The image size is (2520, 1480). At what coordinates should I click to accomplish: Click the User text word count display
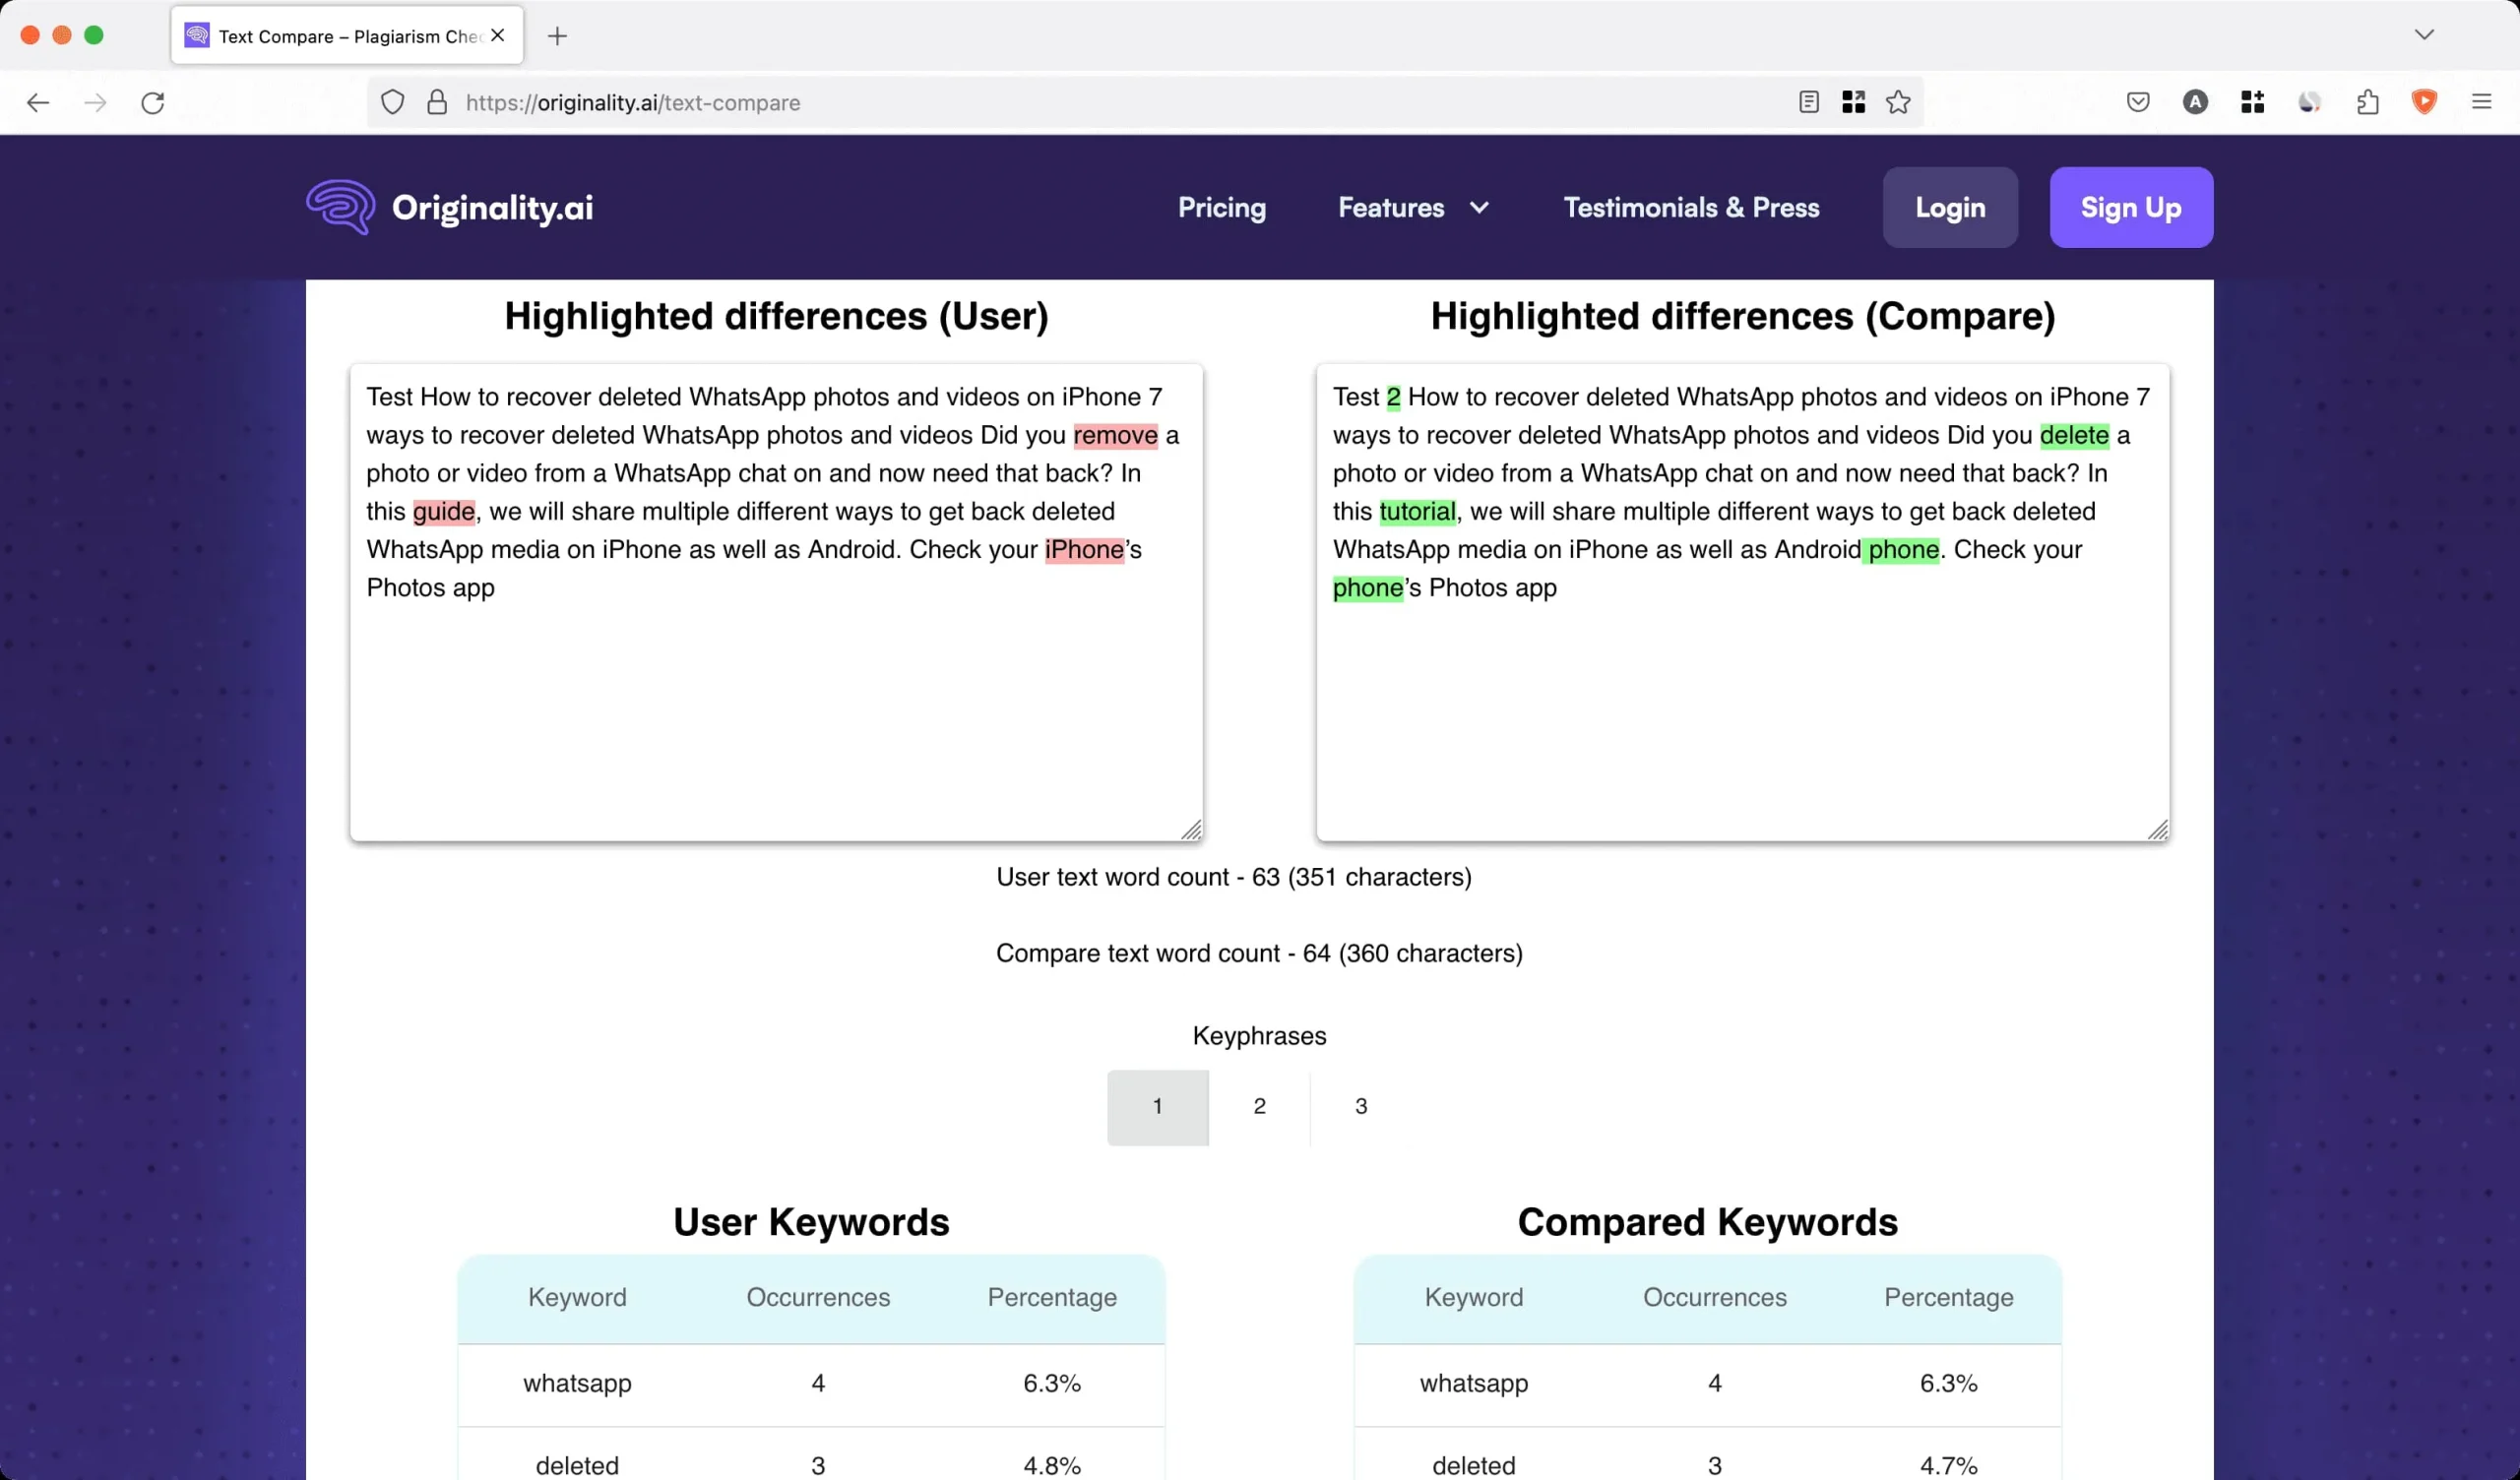pos(1233,876)
